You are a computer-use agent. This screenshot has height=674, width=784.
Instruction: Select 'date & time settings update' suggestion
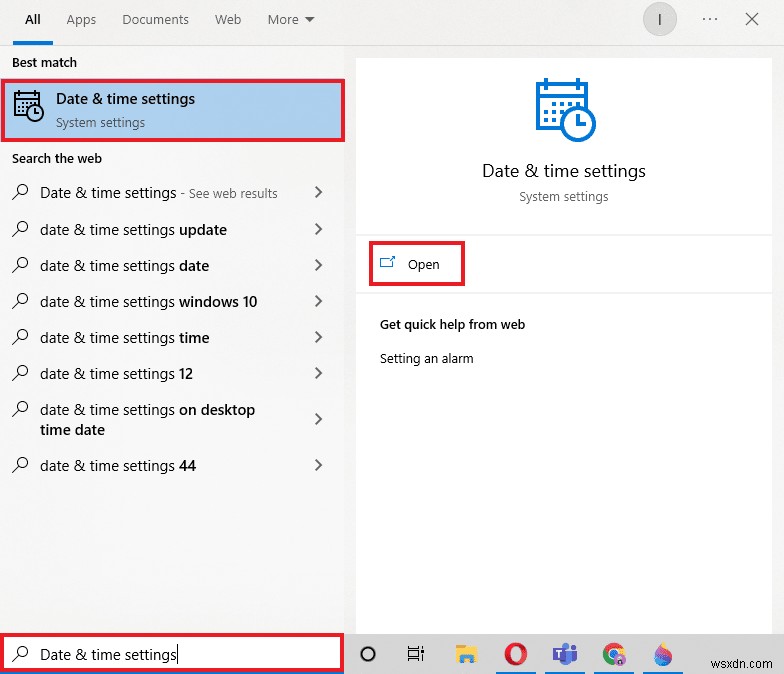coord(134,230)
